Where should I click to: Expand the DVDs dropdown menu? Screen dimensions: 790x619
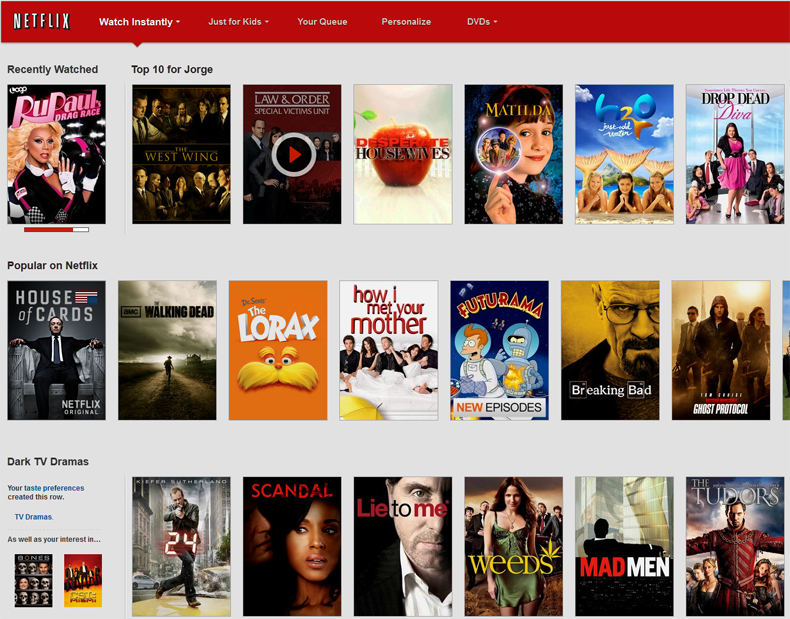coord(482,22)
